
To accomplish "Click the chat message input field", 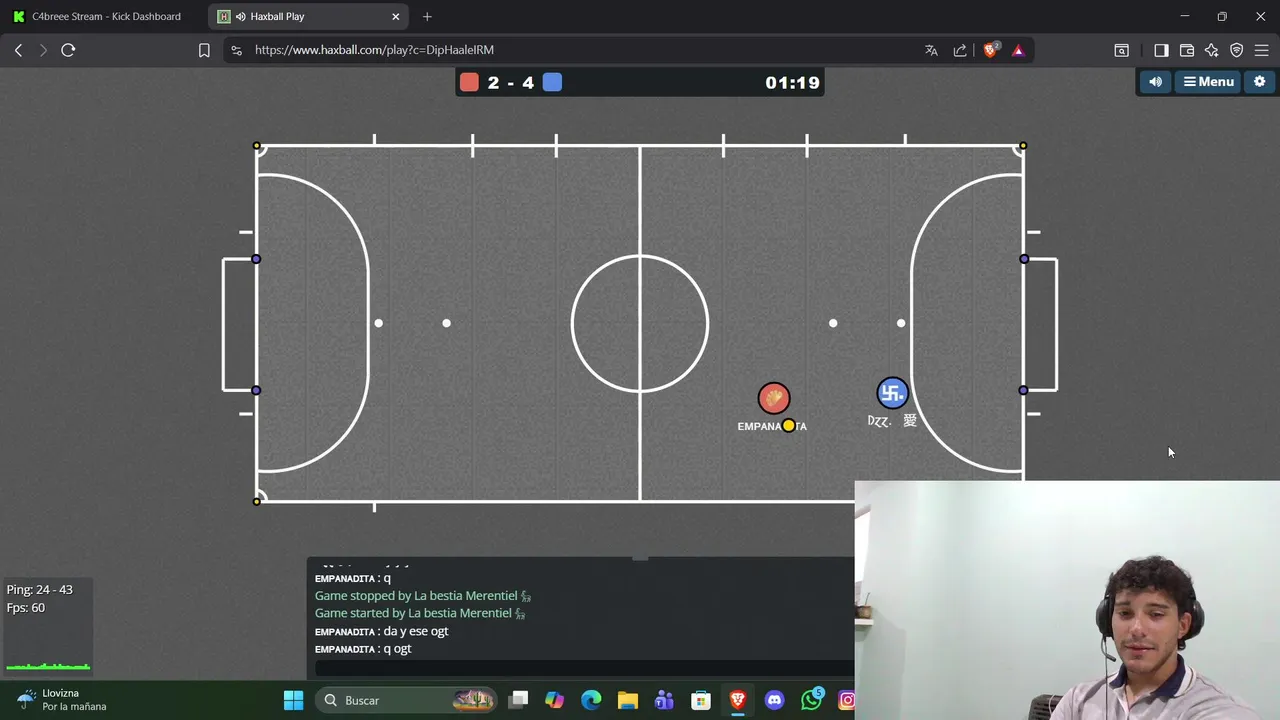I will click(585, 668).
